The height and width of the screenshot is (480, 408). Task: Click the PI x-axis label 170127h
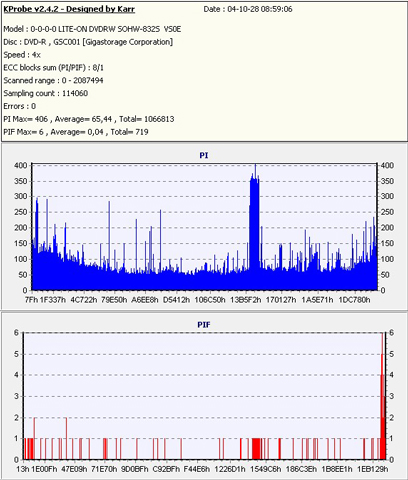pyautogui.click(x=281, y=300)
